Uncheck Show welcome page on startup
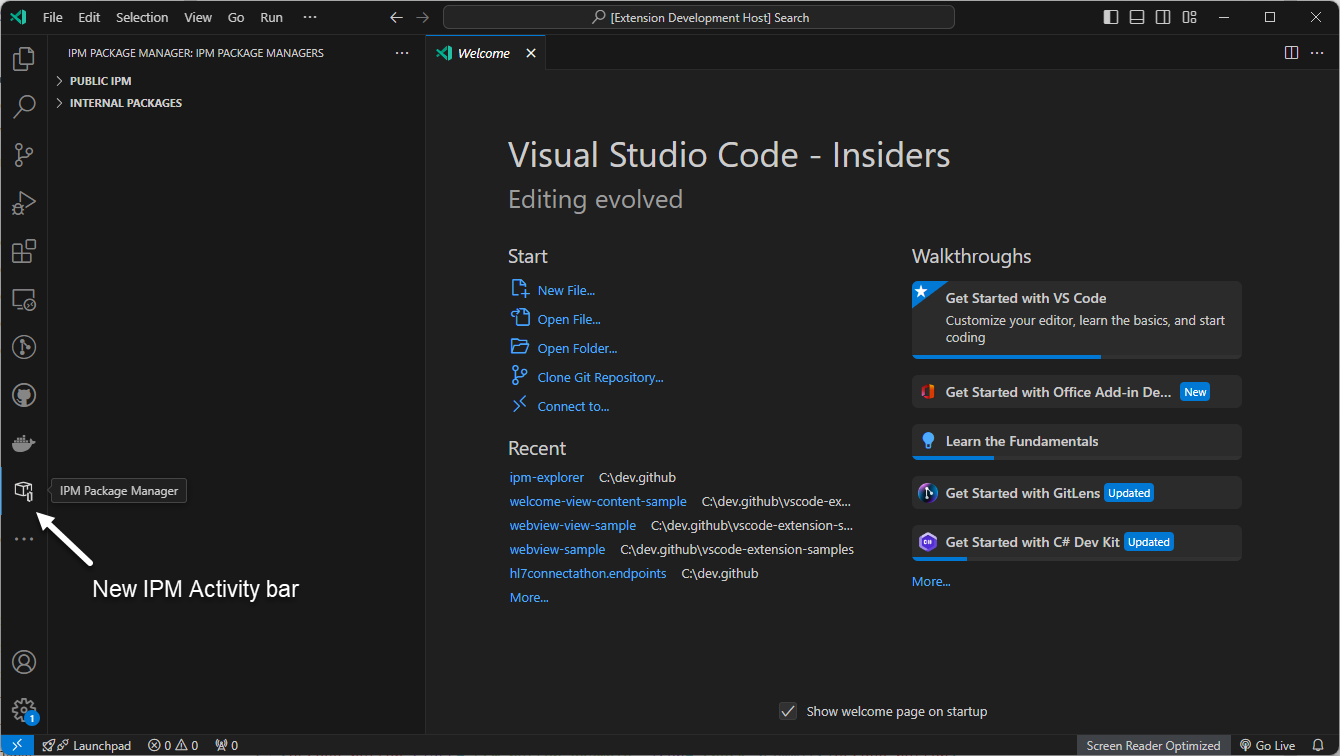1340x756 pixels. [x=789, y=710]
